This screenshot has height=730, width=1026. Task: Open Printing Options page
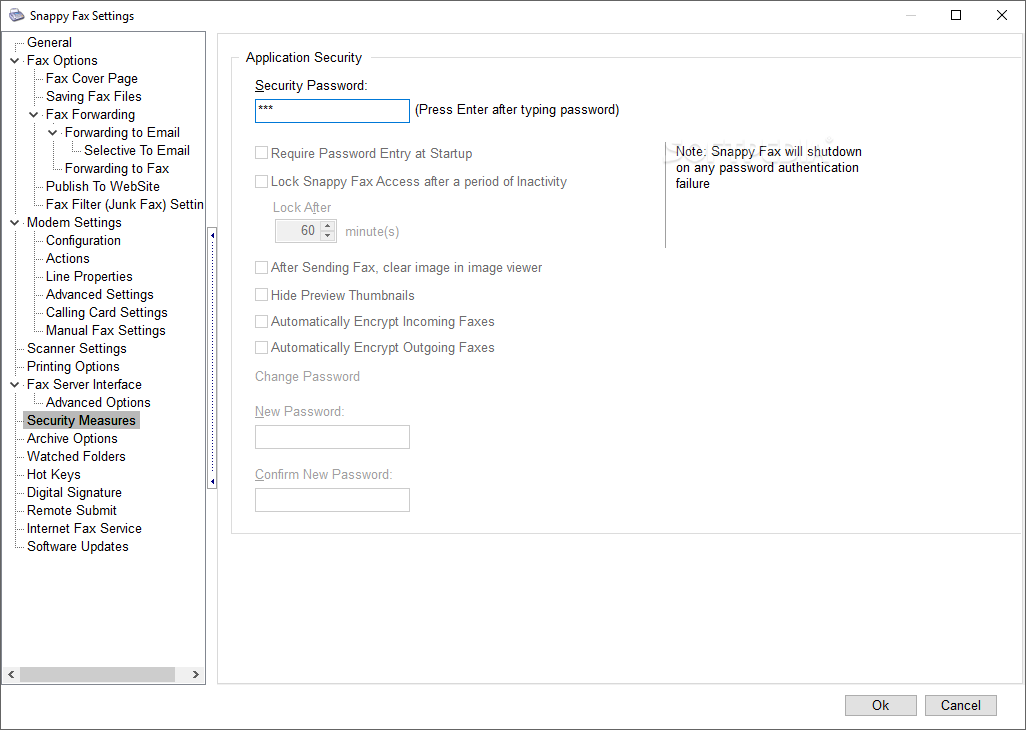73,366
